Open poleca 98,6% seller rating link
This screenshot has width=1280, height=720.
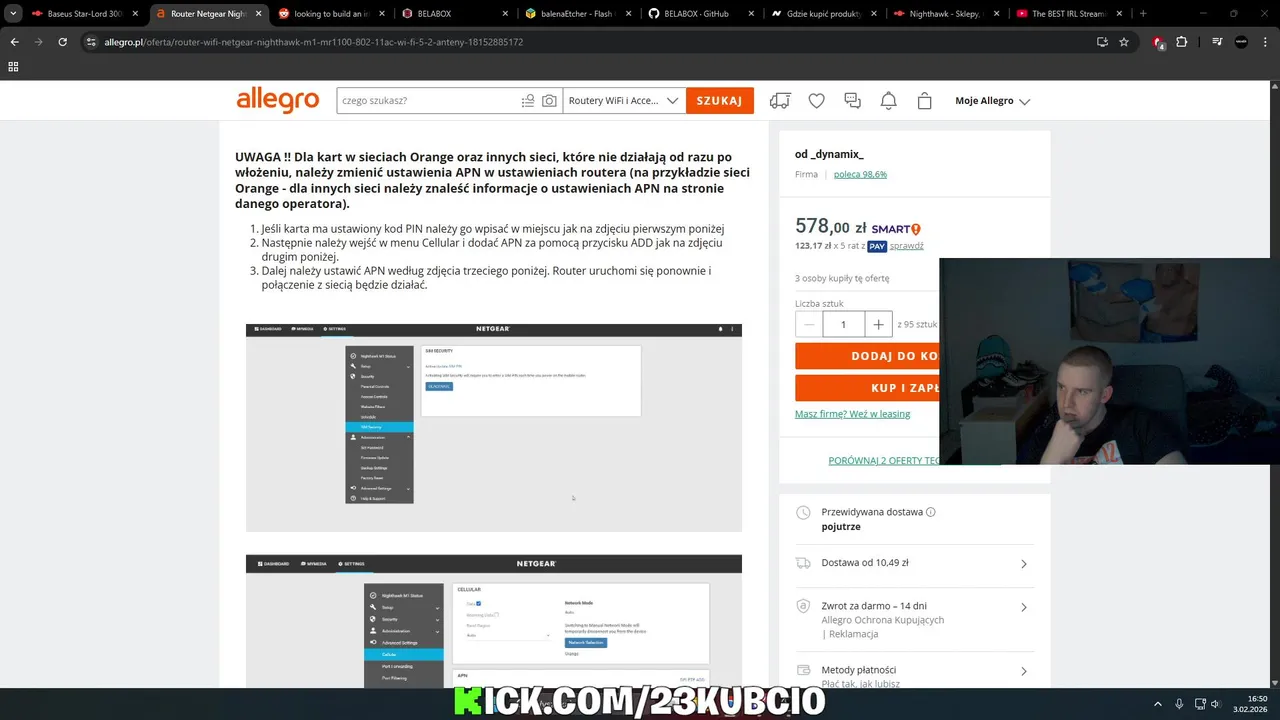860,174
